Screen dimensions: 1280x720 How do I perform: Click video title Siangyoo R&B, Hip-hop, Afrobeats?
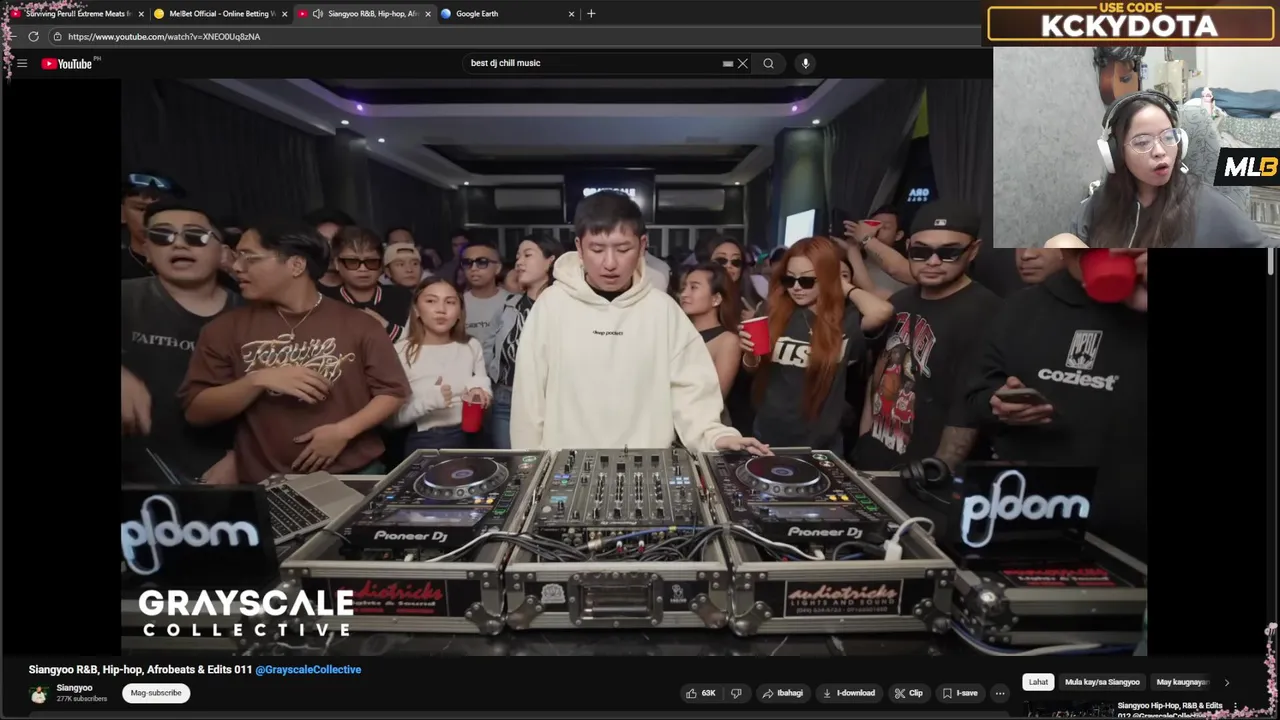[141, 670]
